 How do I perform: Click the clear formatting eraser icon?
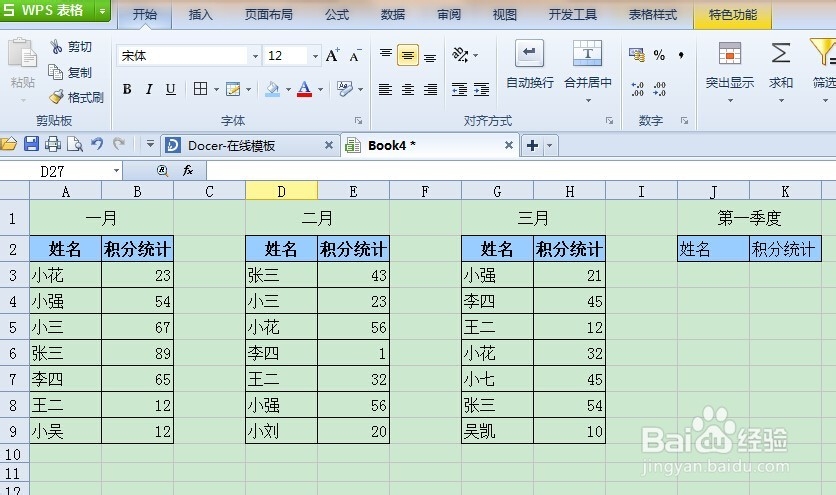pyautogui.click(x=344, y=89)
